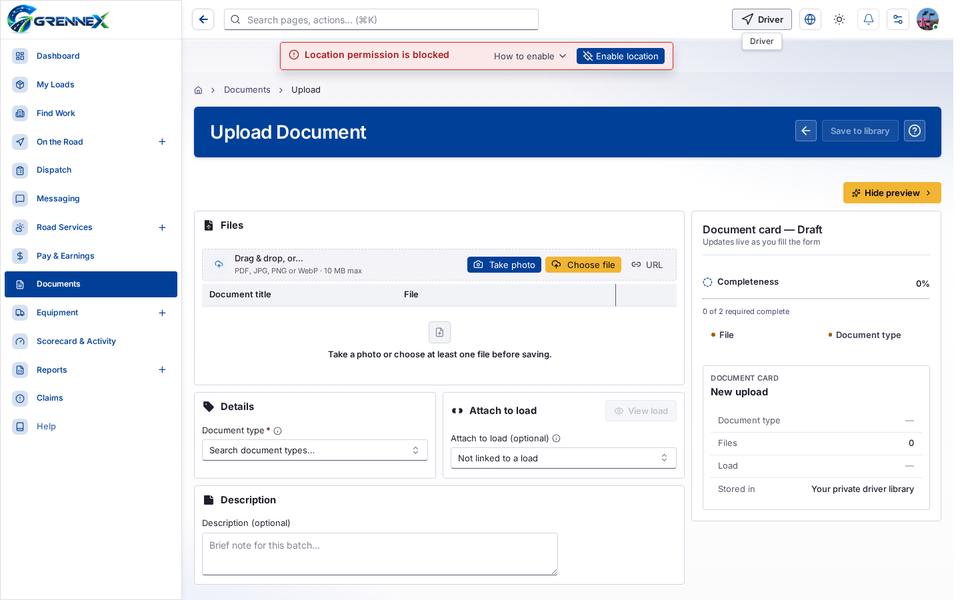Image resolution: width=960 pixels, height=600 pixels.
Task: Open Dispatch from the sidebar
Action: tap(91, 170)
